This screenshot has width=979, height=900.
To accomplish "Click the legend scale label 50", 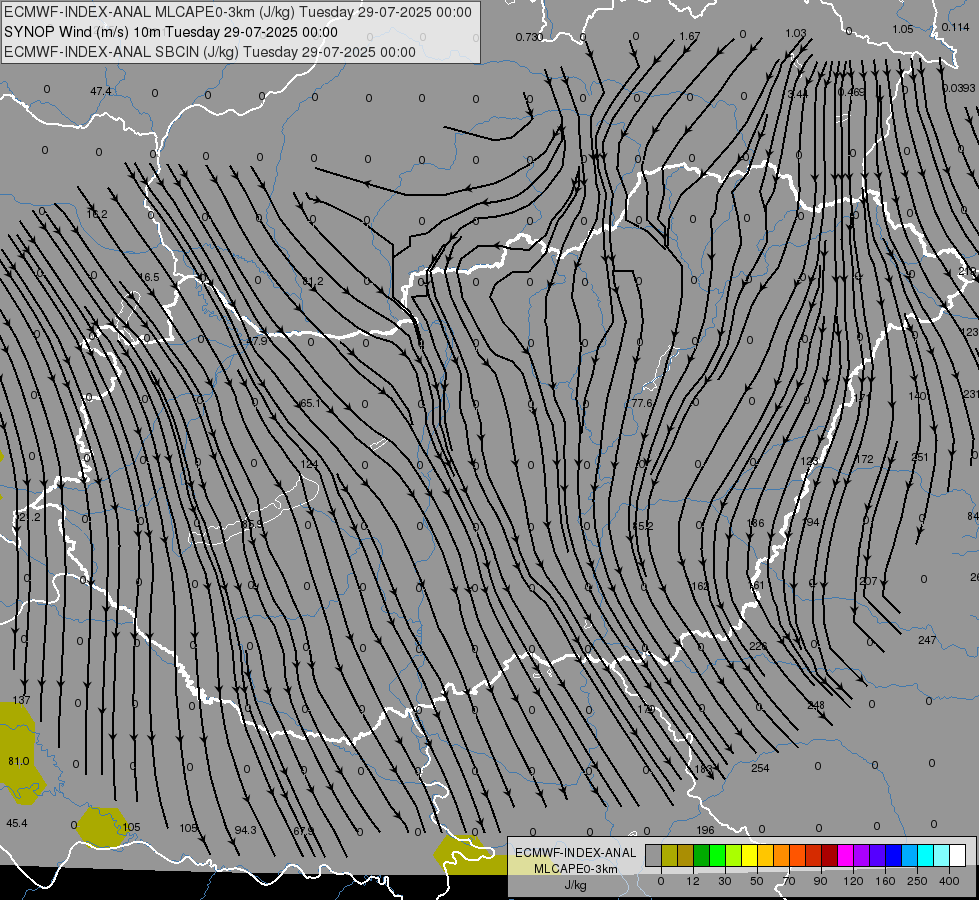I will point(756,881).
